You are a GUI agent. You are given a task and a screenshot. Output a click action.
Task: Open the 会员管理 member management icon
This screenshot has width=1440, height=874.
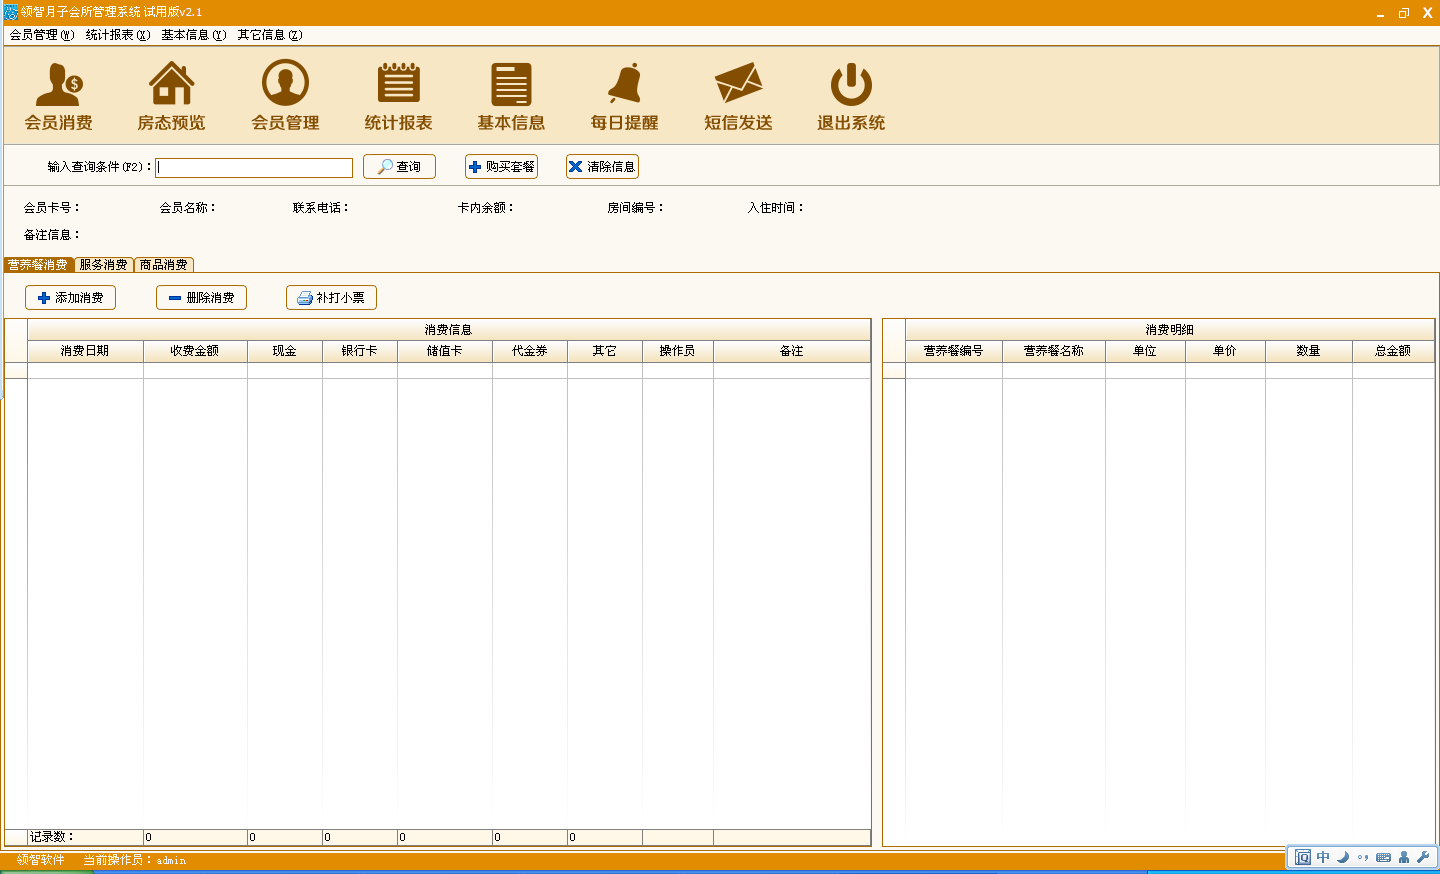tap(285, 96)
